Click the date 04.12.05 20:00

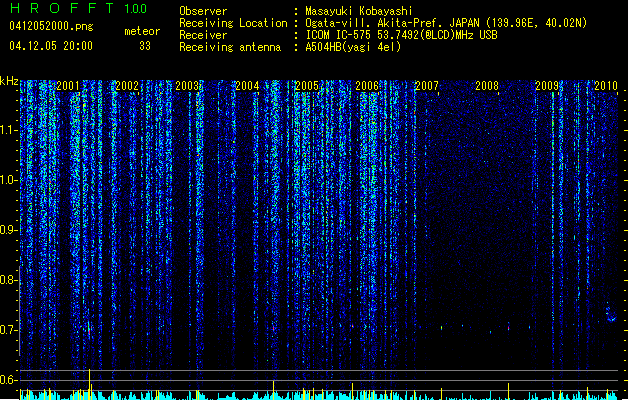(x=51, y=46)
